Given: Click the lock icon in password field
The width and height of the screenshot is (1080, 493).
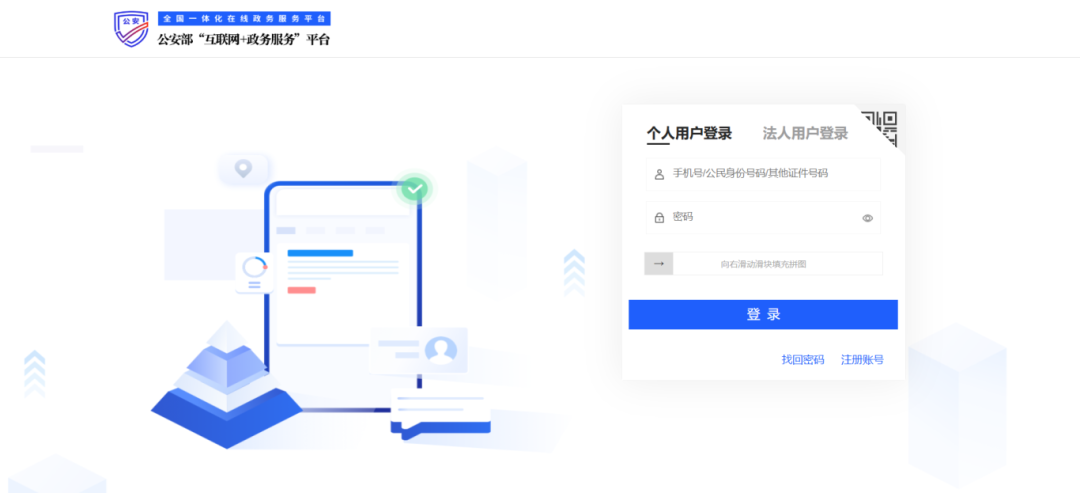Looking at the screenshot, I should click(x=659, y=218).
